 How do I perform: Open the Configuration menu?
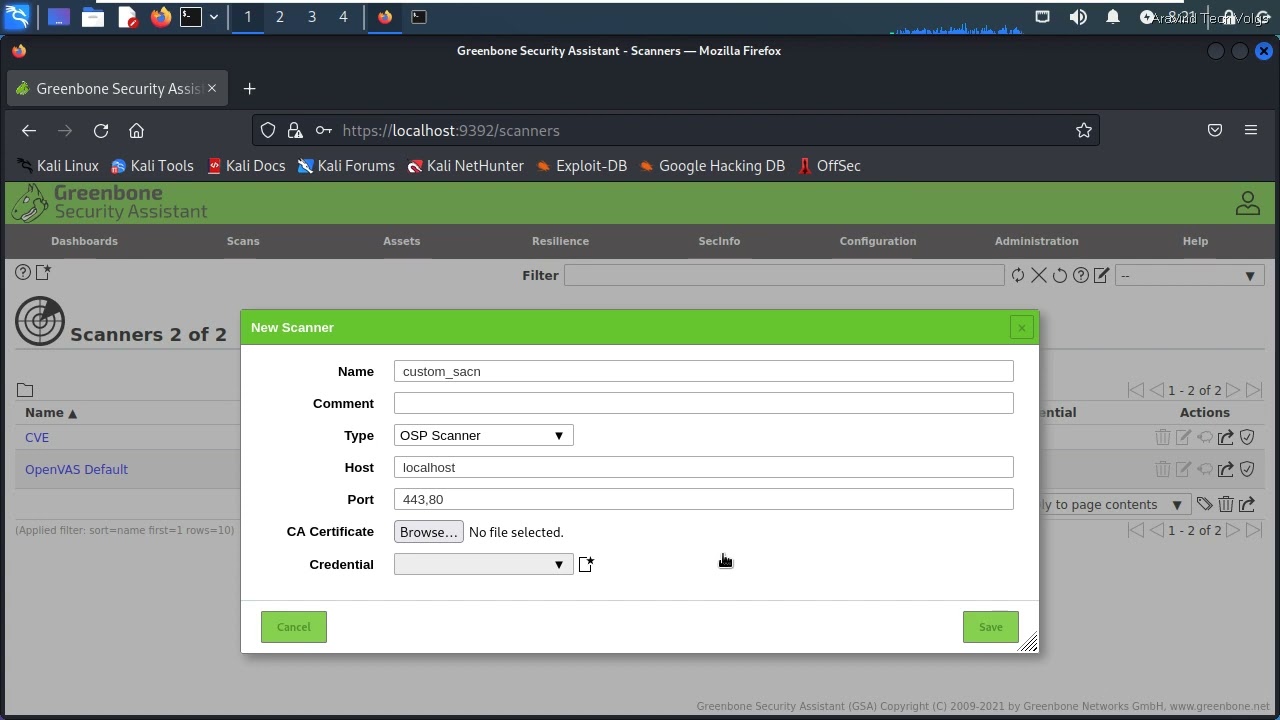(x=878, y=241)
